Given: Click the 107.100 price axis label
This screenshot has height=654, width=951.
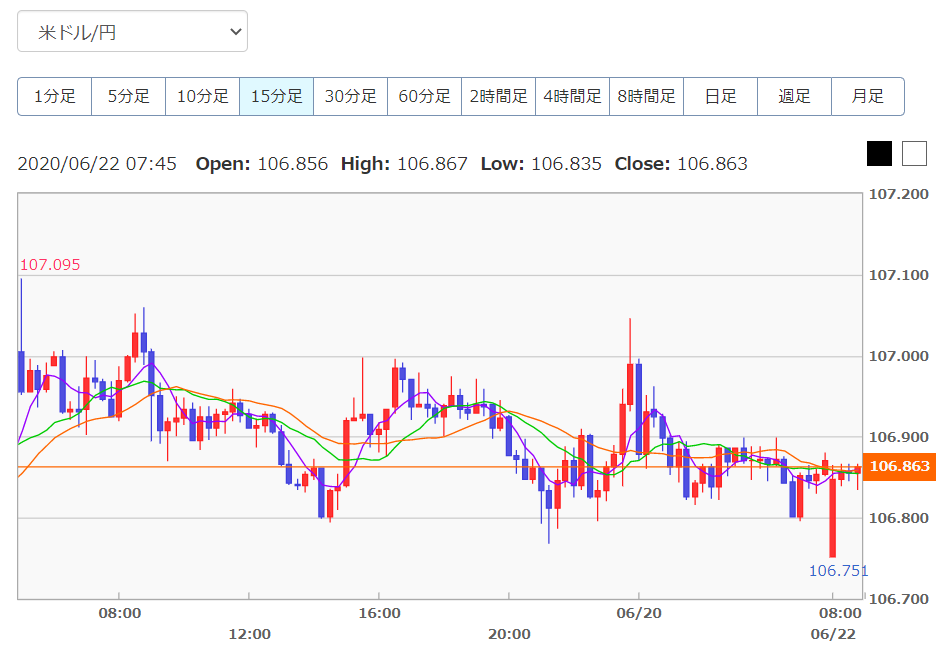Looking at the screenshot, I should 899,275.
